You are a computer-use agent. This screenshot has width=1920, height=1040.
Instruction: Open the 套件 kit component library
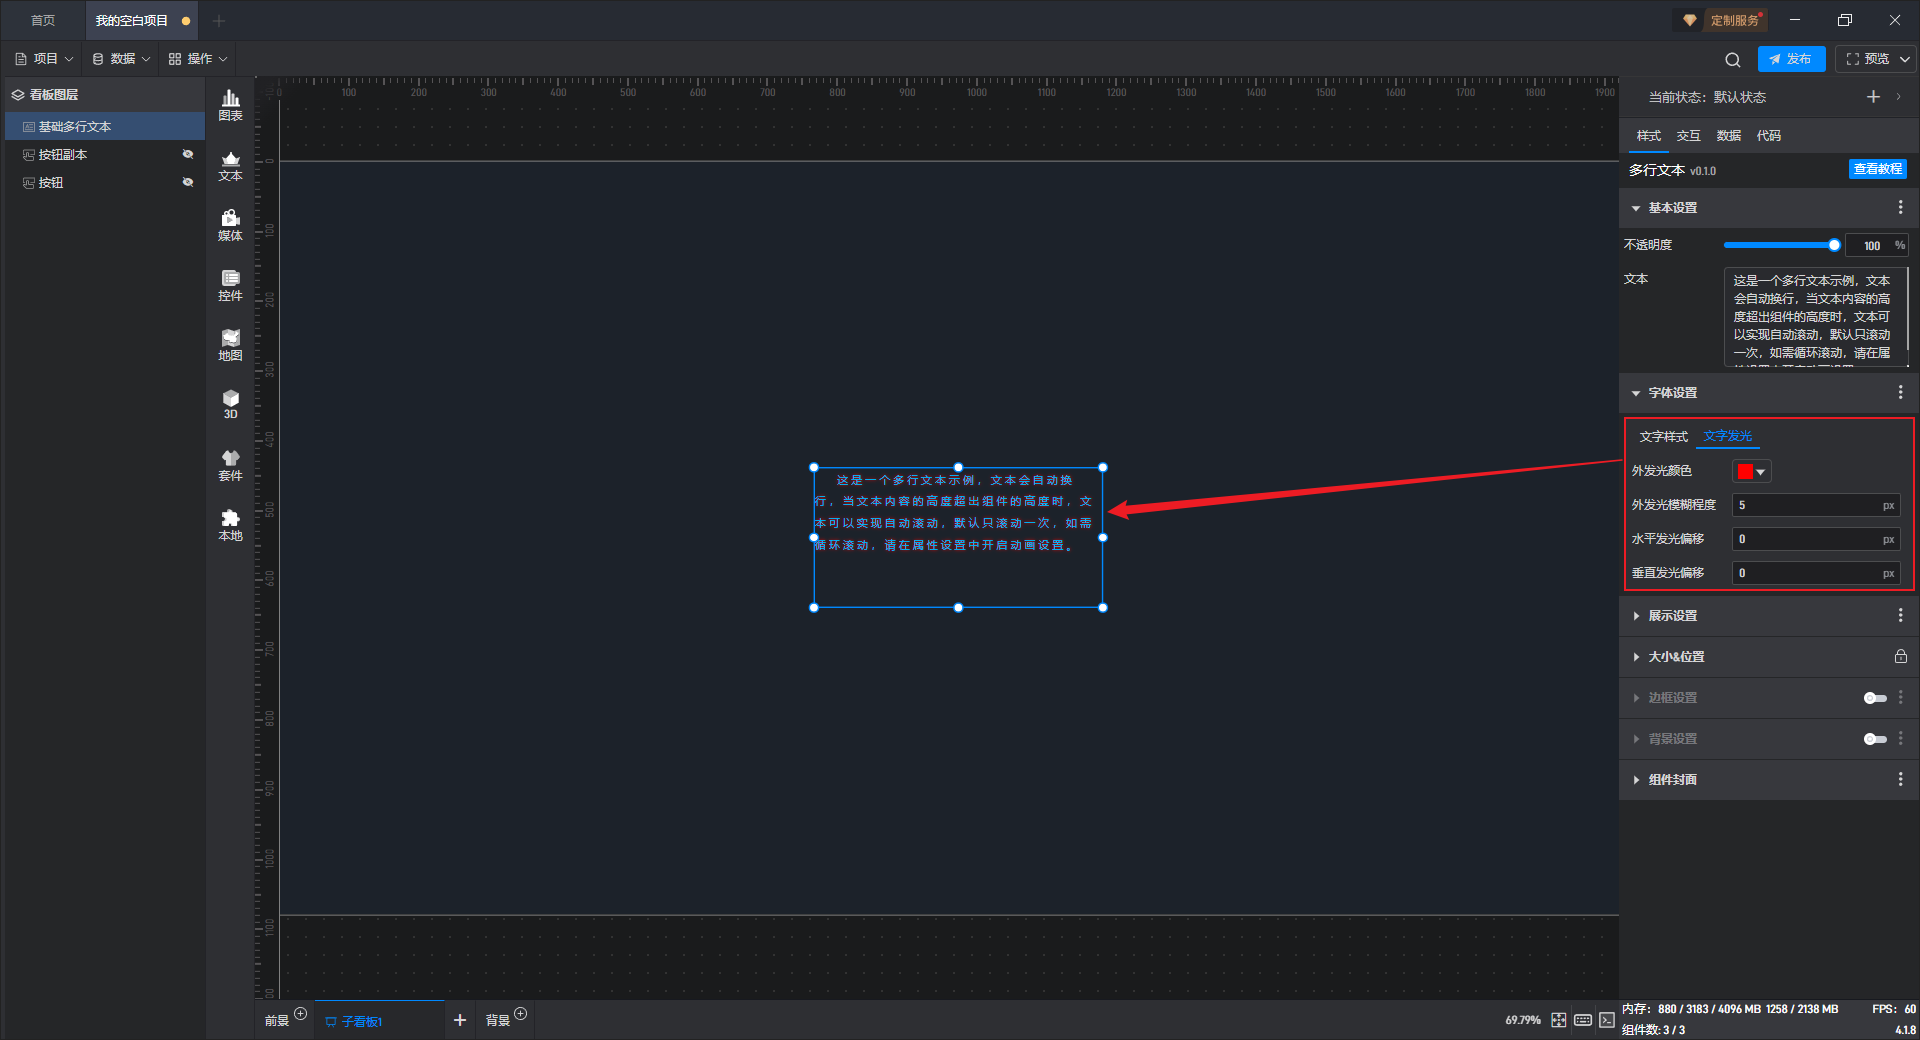230,465
